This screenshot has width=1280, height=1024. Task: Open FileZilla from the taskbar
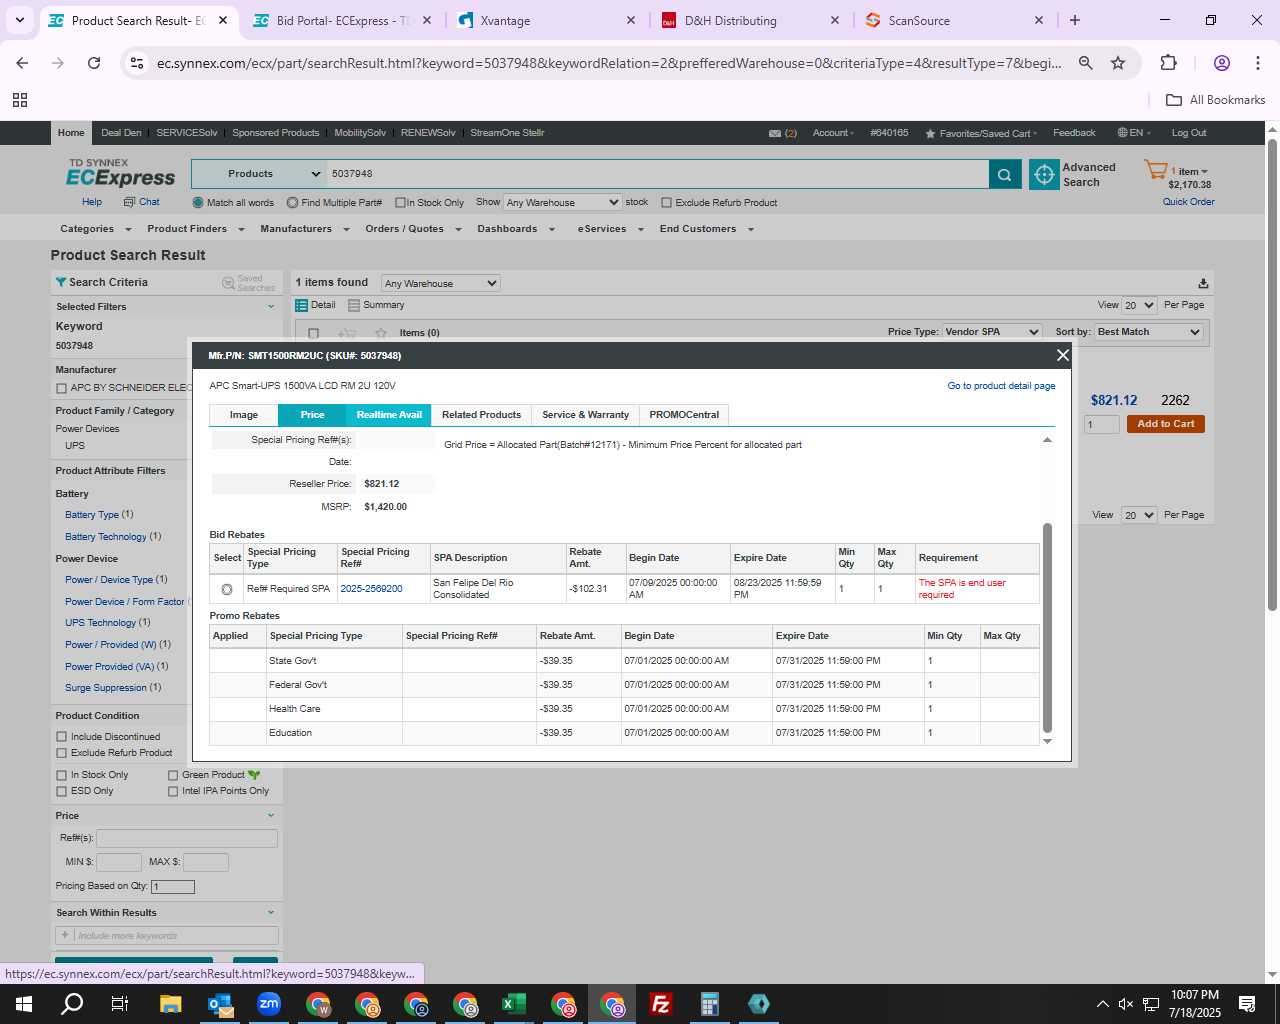660,1004
